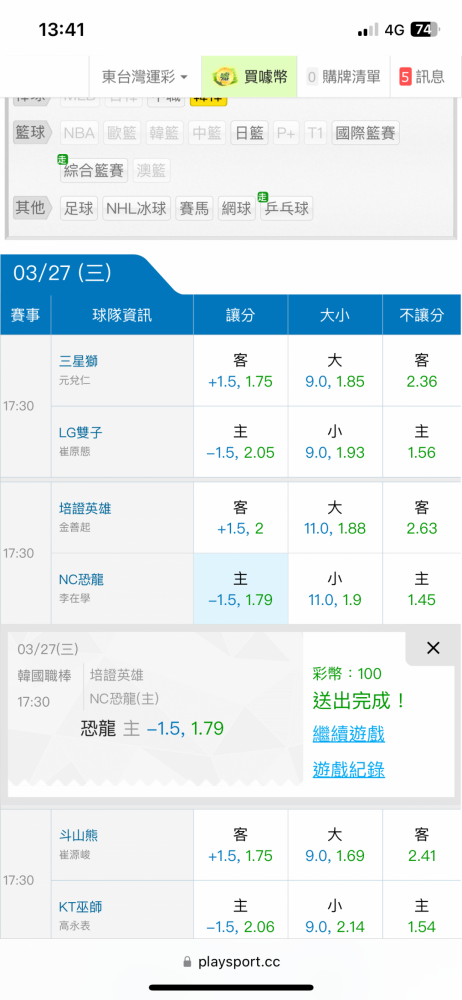
Task: Pick KT巫師 小 9.0 under bet
Action: [x=335, y=915]
